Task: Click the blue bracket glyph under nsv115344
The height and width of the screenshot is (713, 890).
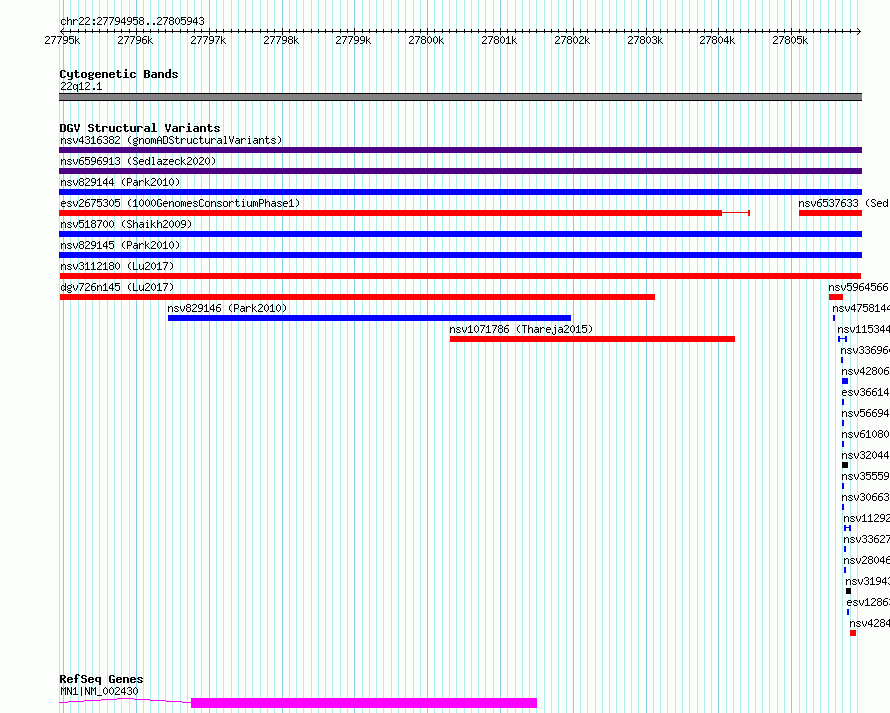Action: coord(842,339)
